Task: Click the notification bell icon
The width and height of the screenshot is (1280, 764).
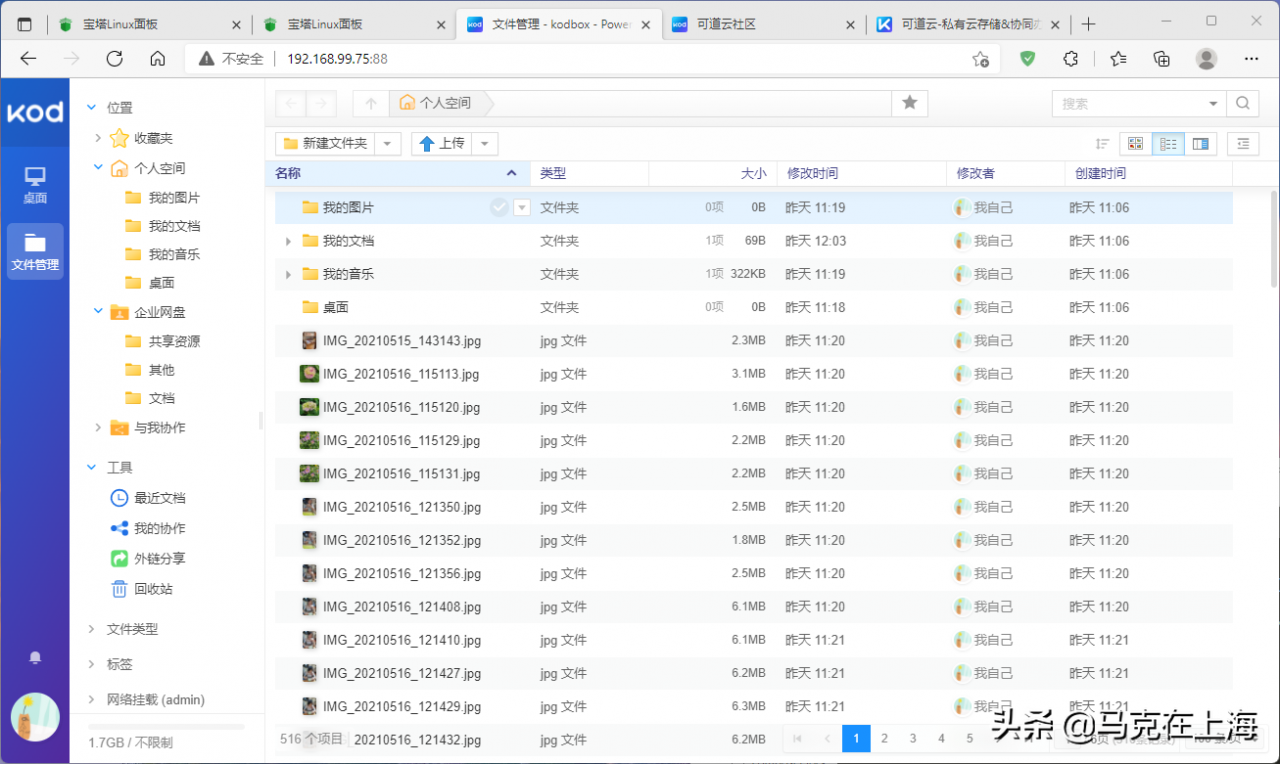Action: click(x=35, y=657)
